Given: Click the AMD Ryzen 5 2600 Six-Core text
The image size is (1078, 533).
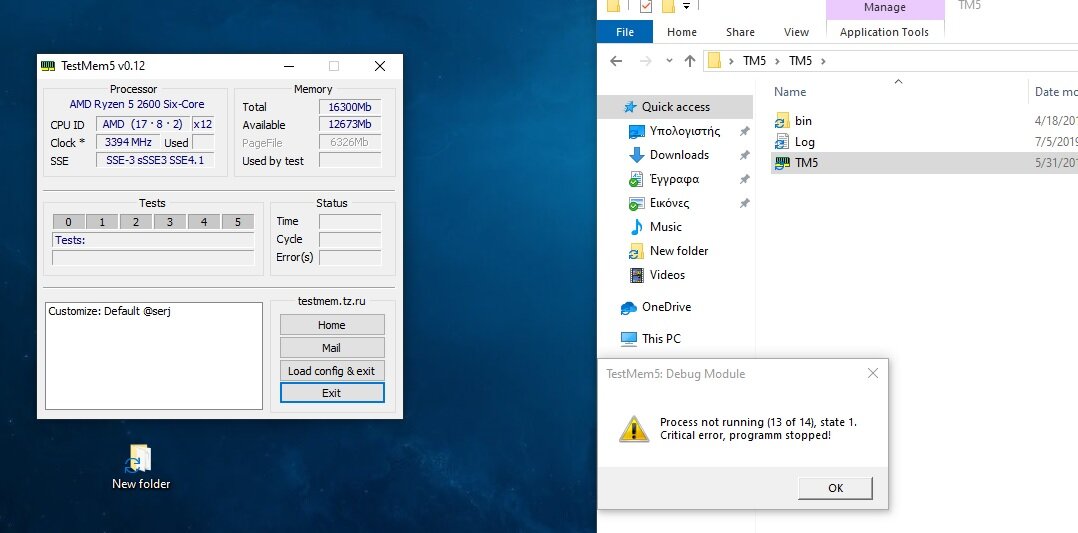Looking at the screenshot, I should coord(137,105).
